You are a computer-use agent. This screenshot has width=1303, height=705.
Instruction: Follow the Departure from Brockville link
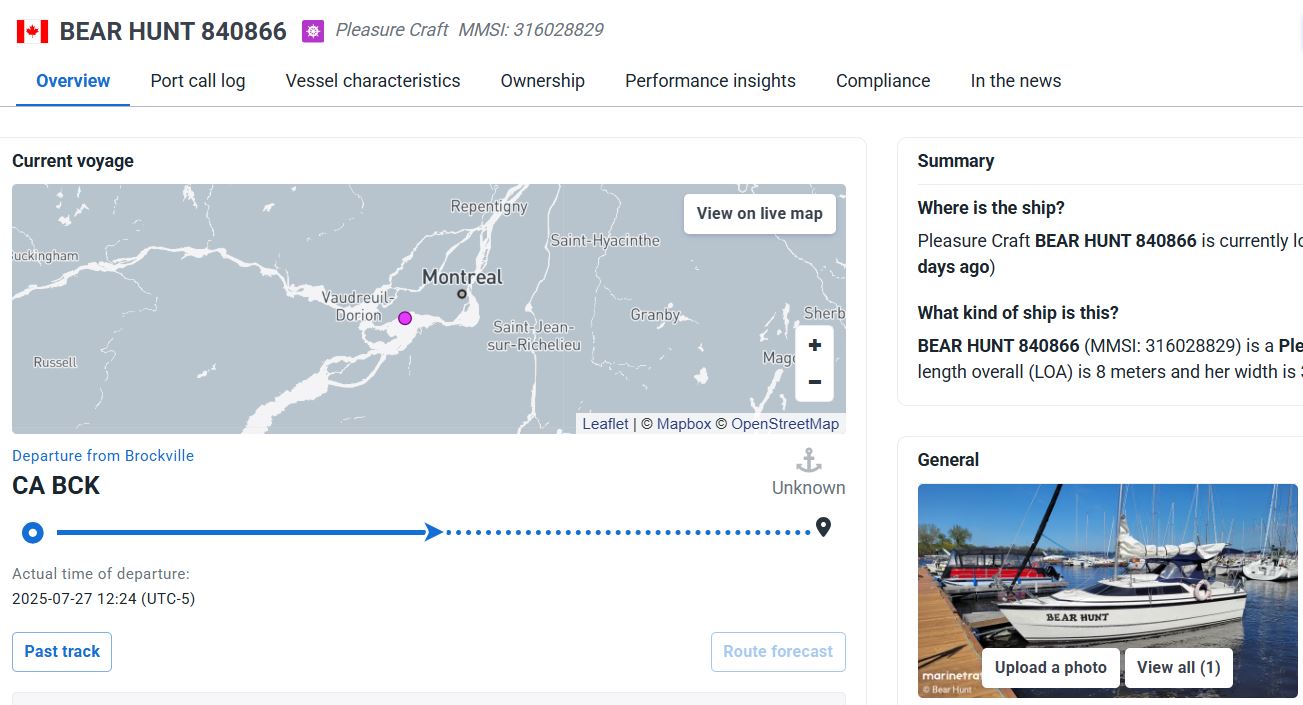pos(103,456)
